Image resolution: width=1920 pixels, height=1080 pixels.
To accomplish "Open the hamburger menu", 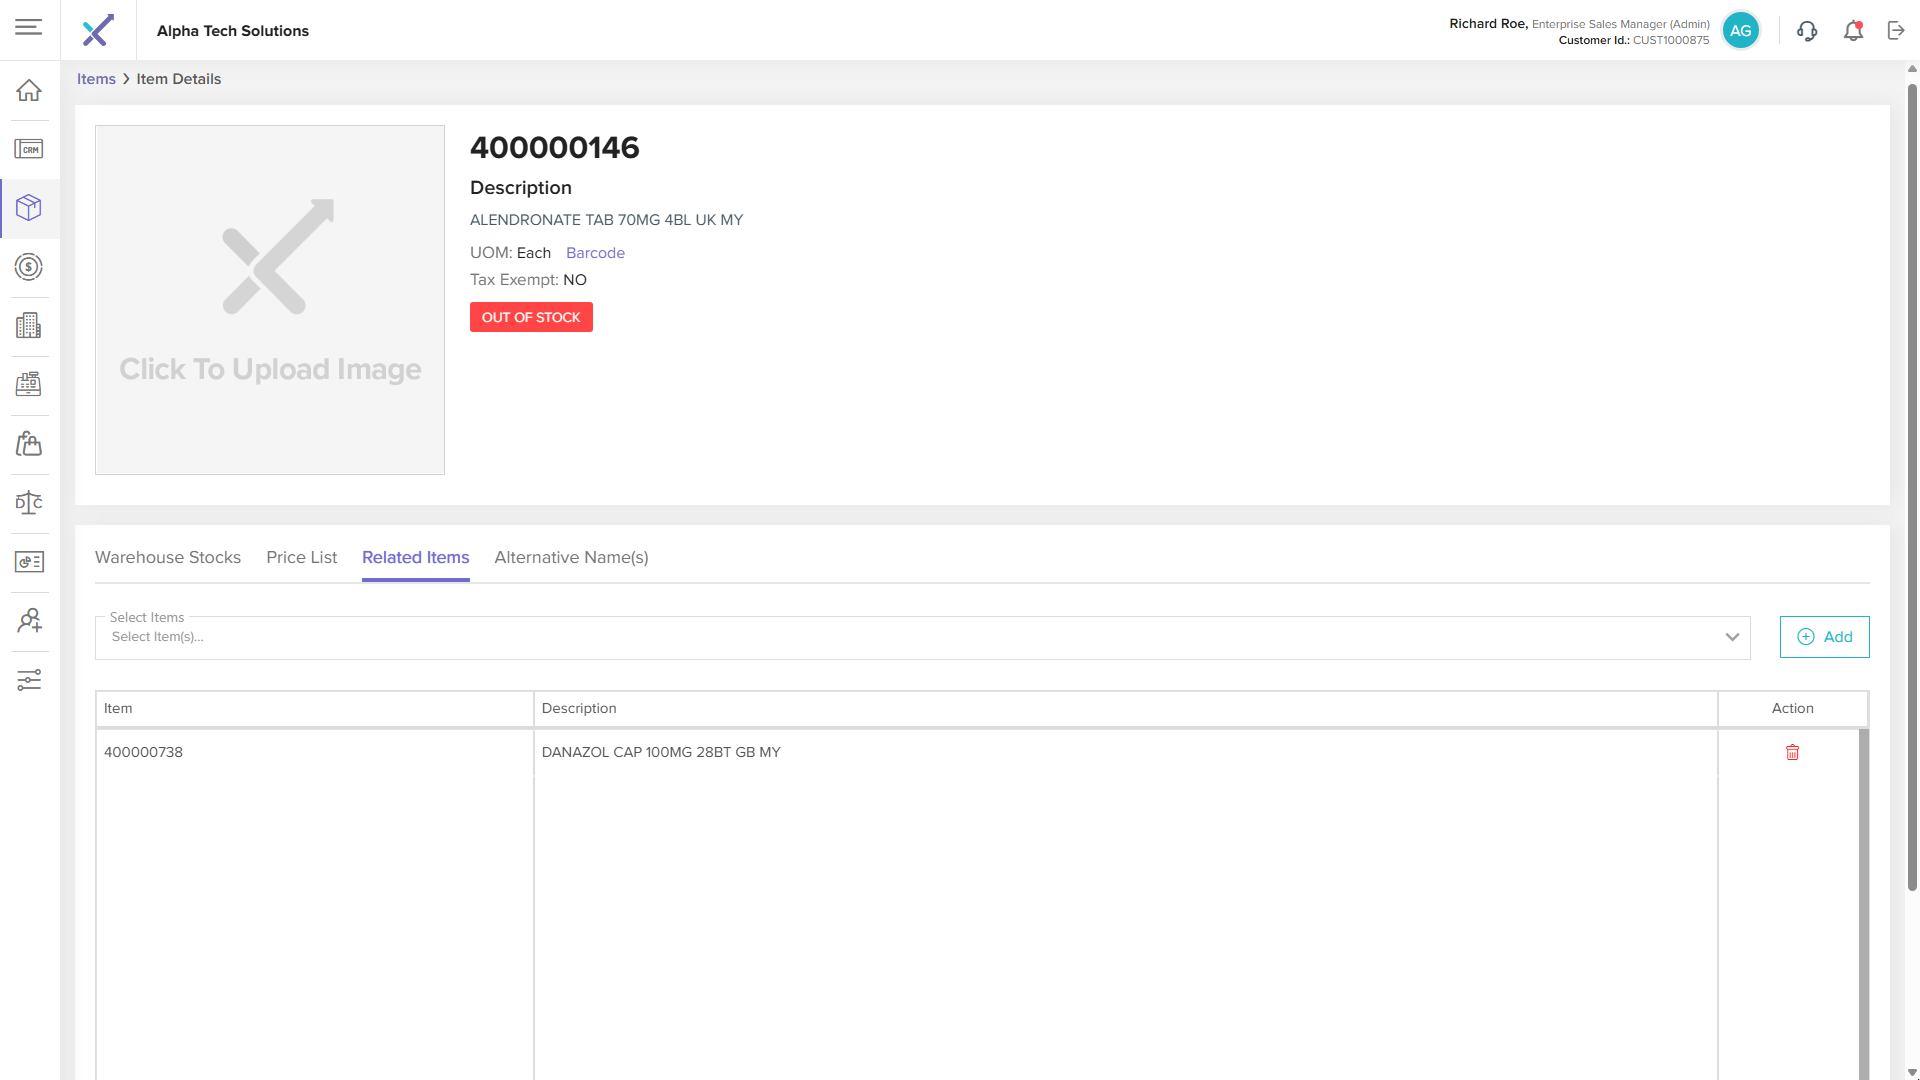I will coord(29,27).
